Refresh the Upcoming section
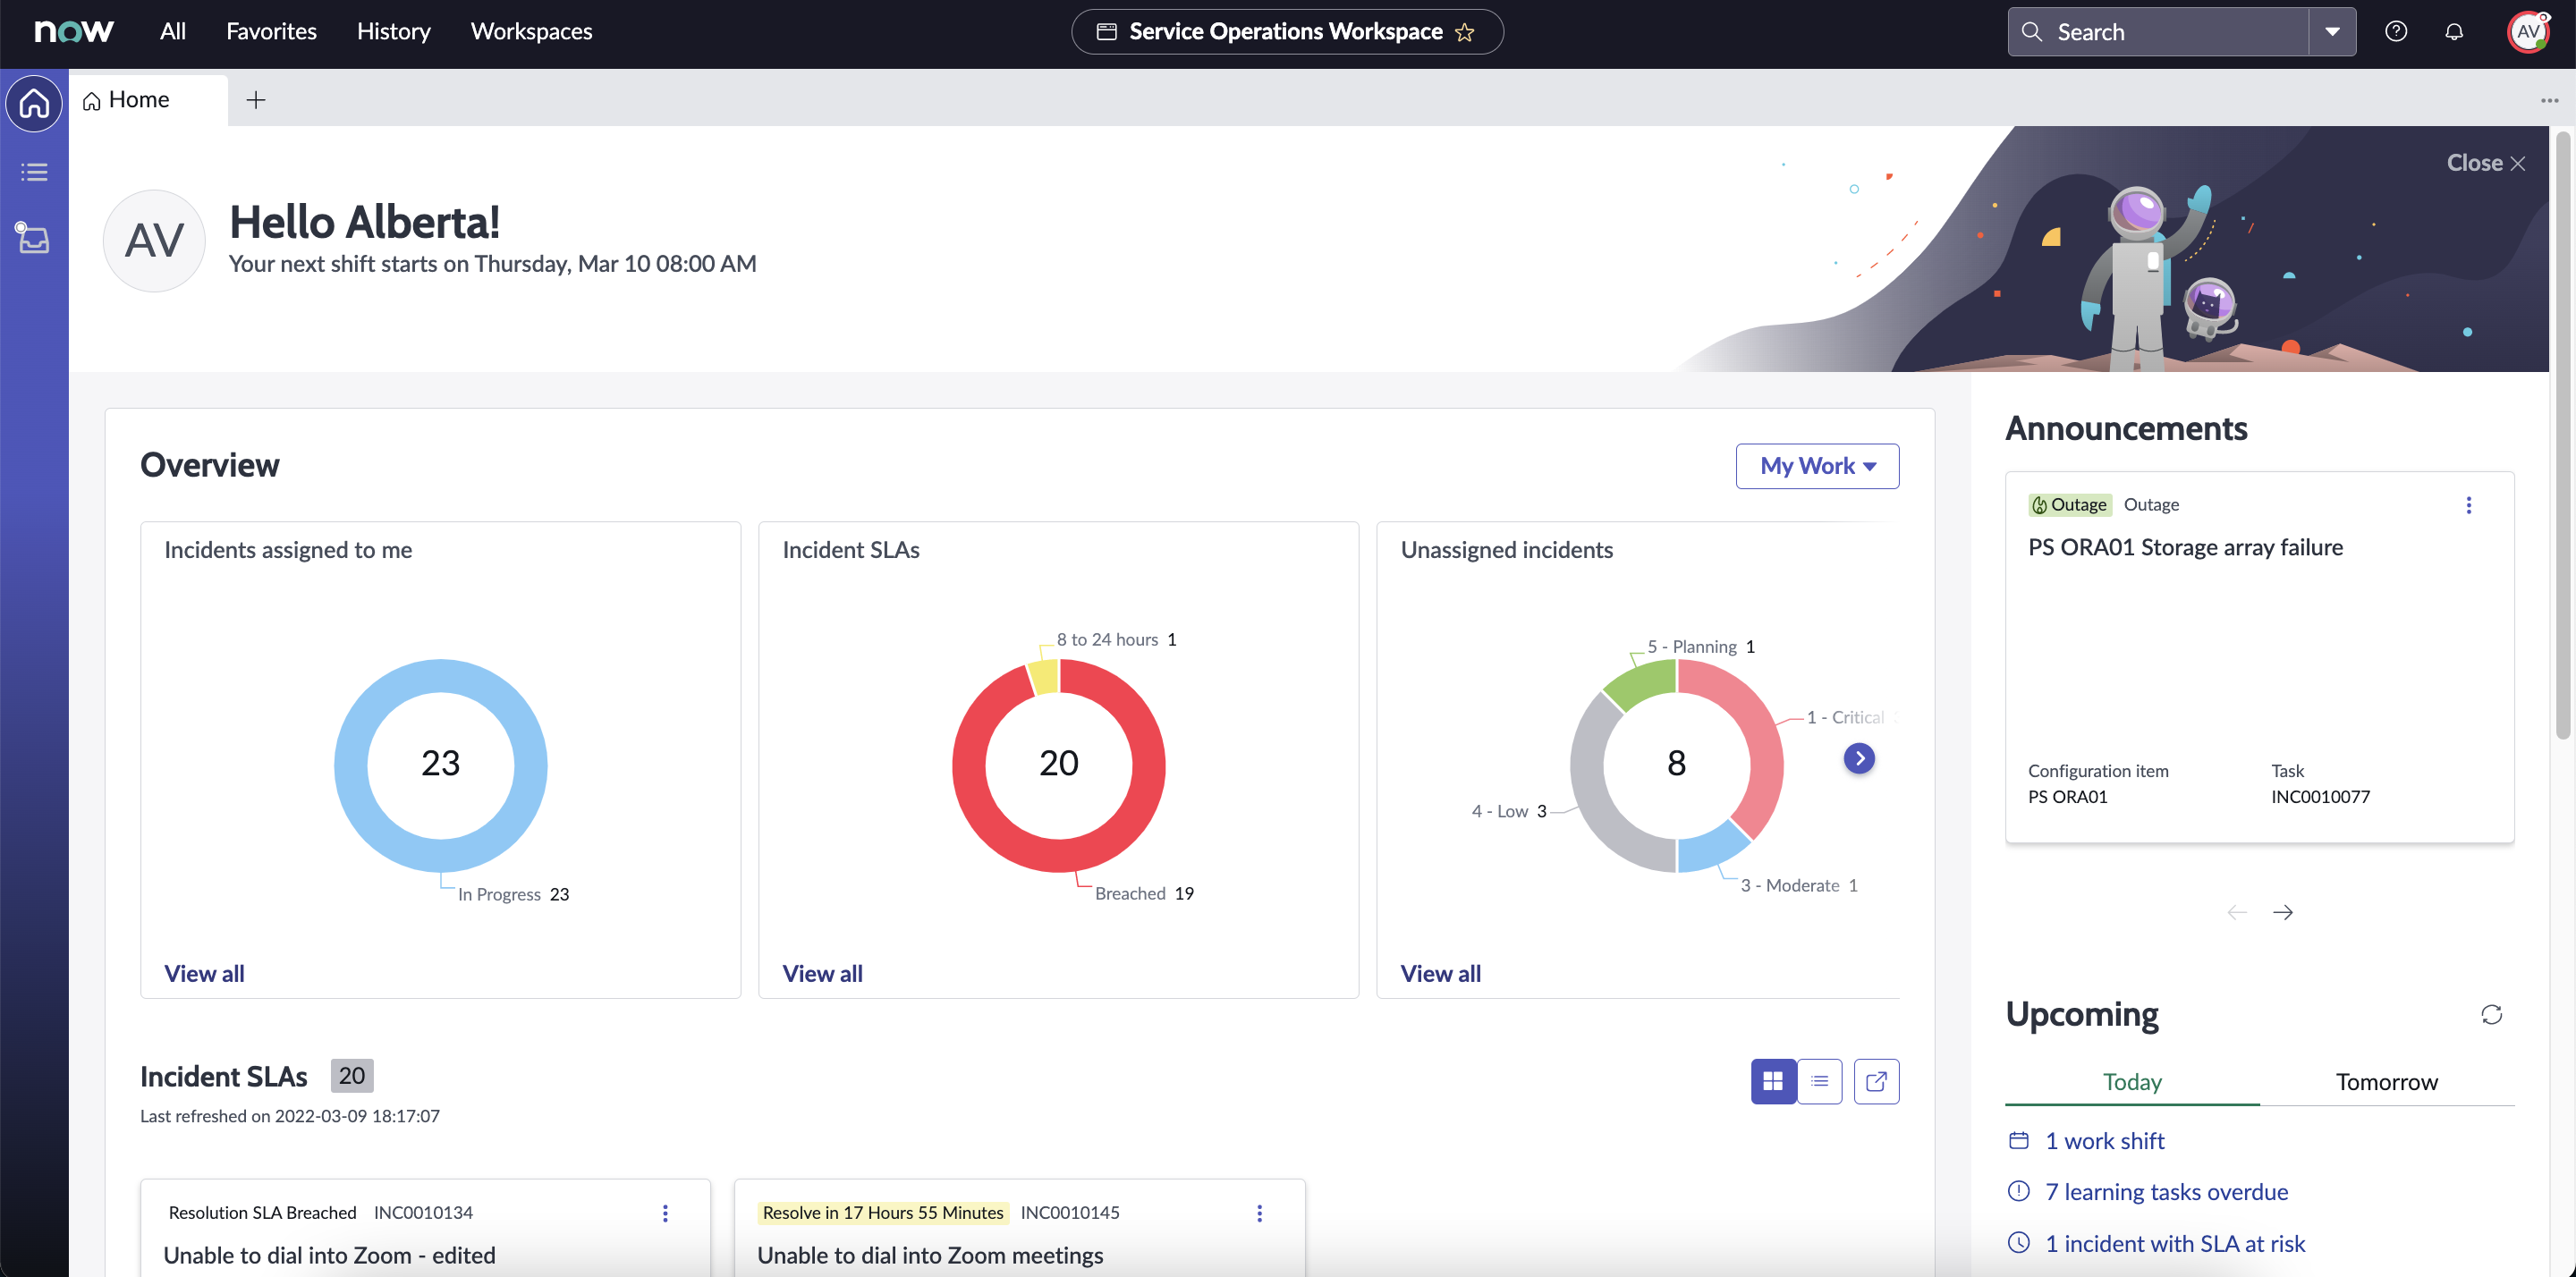The width and height of the screenshot is (2576, 1277). click(x=2491, y=1014)
